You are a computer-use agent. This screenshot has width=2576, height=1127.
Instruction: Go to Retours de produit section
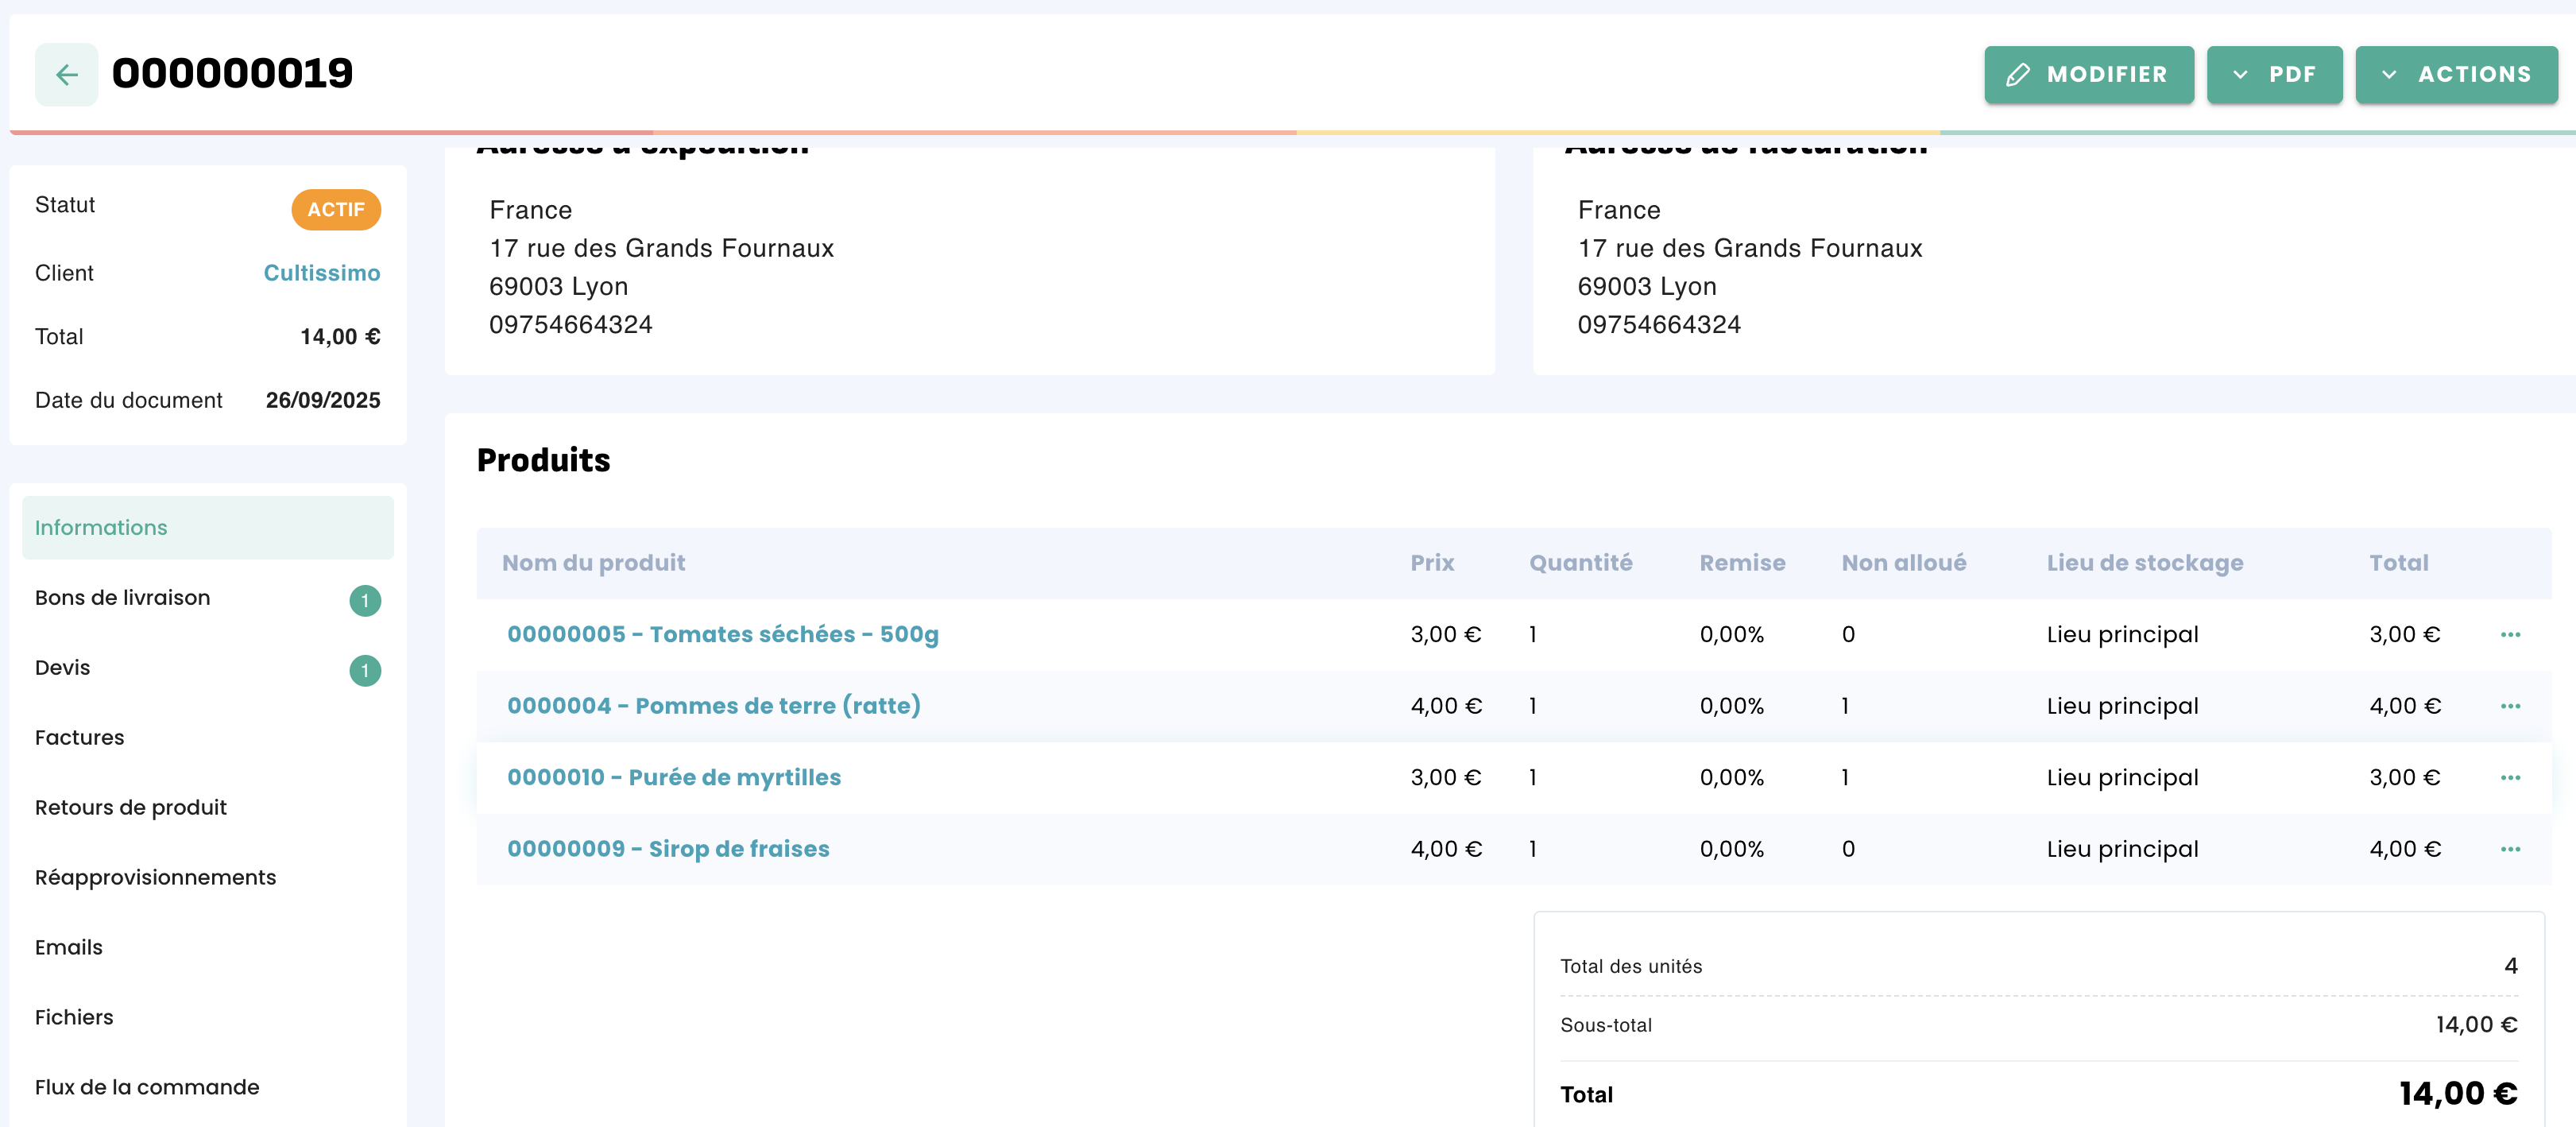[x=131, y=807]
